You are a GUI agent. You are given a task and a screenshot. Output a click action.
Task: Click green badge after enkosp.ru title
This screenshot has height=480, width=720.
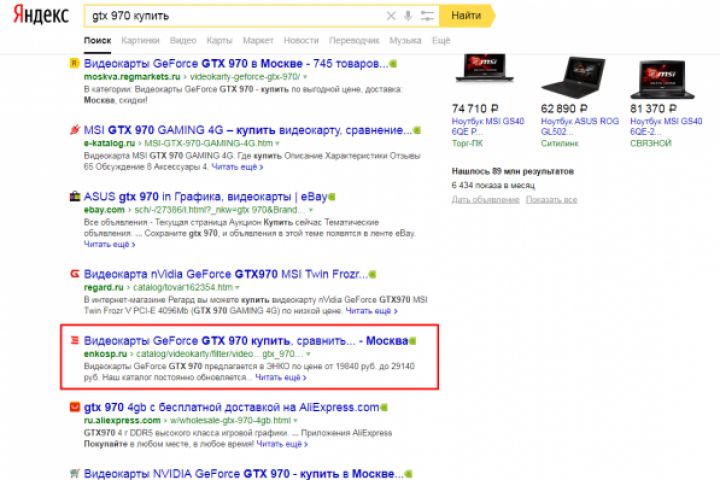point(412,341)
